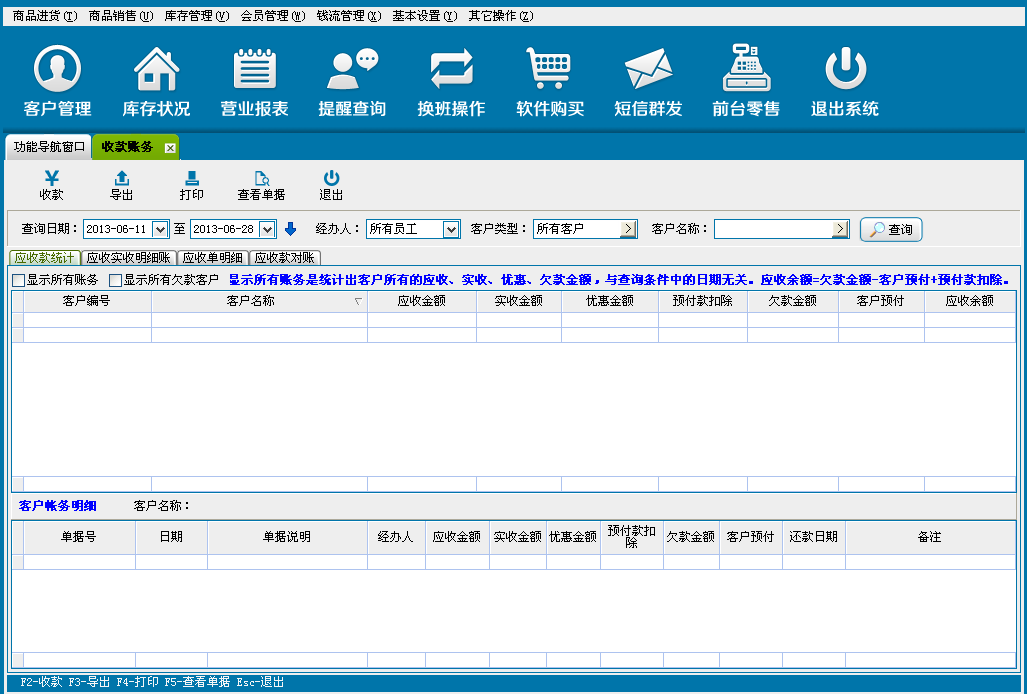Click the 查看单据 document toolbar icon
The width and height of the screenshot is (1027, 694).
coord(261,185)
